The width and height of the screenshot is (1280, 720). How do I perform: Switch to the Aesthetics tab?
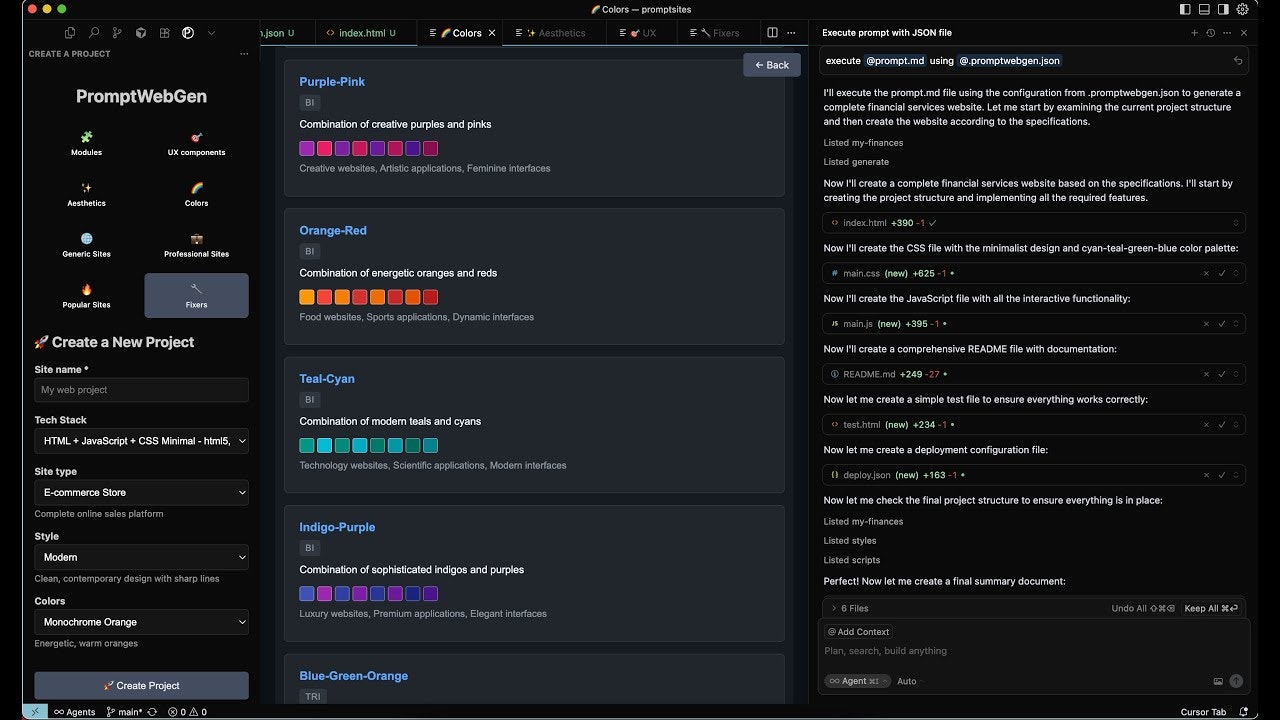[x=553, y=32]
